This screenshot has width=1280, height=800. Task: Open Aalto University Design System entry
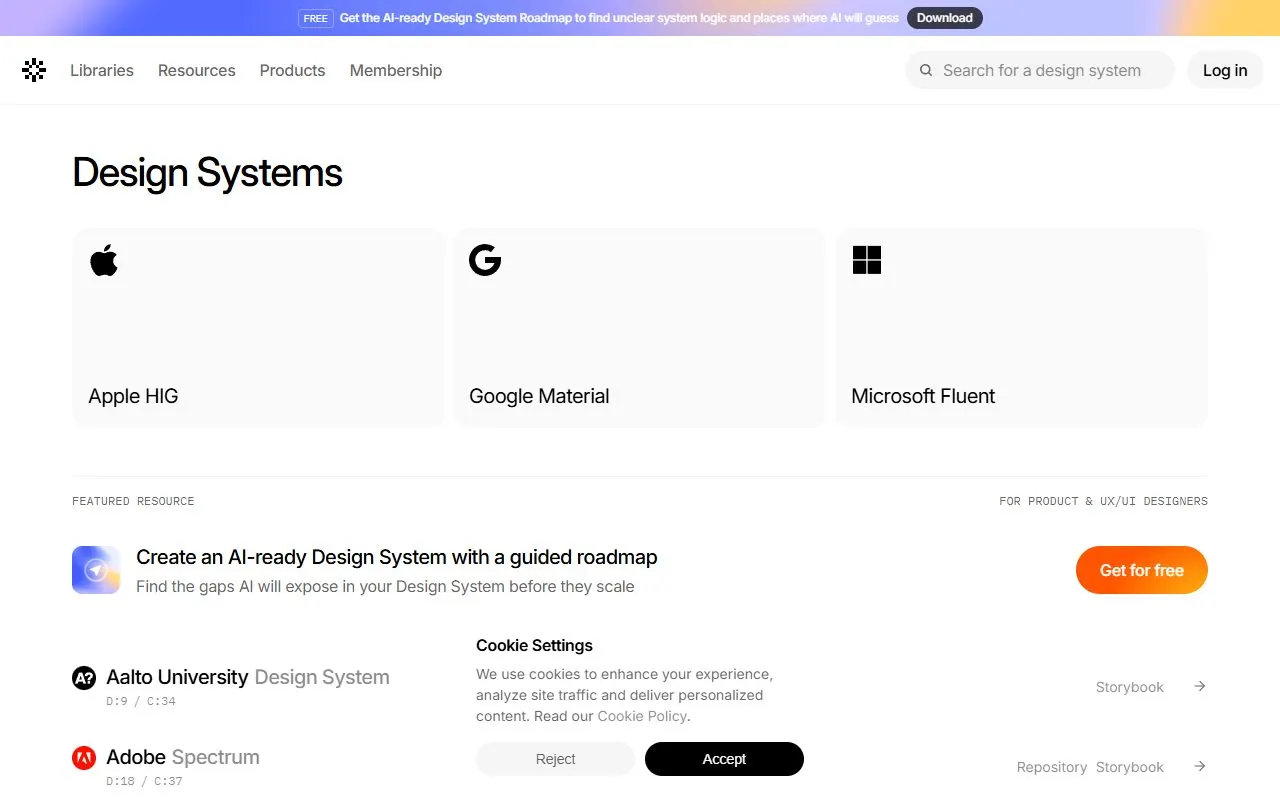pos(248,677)
